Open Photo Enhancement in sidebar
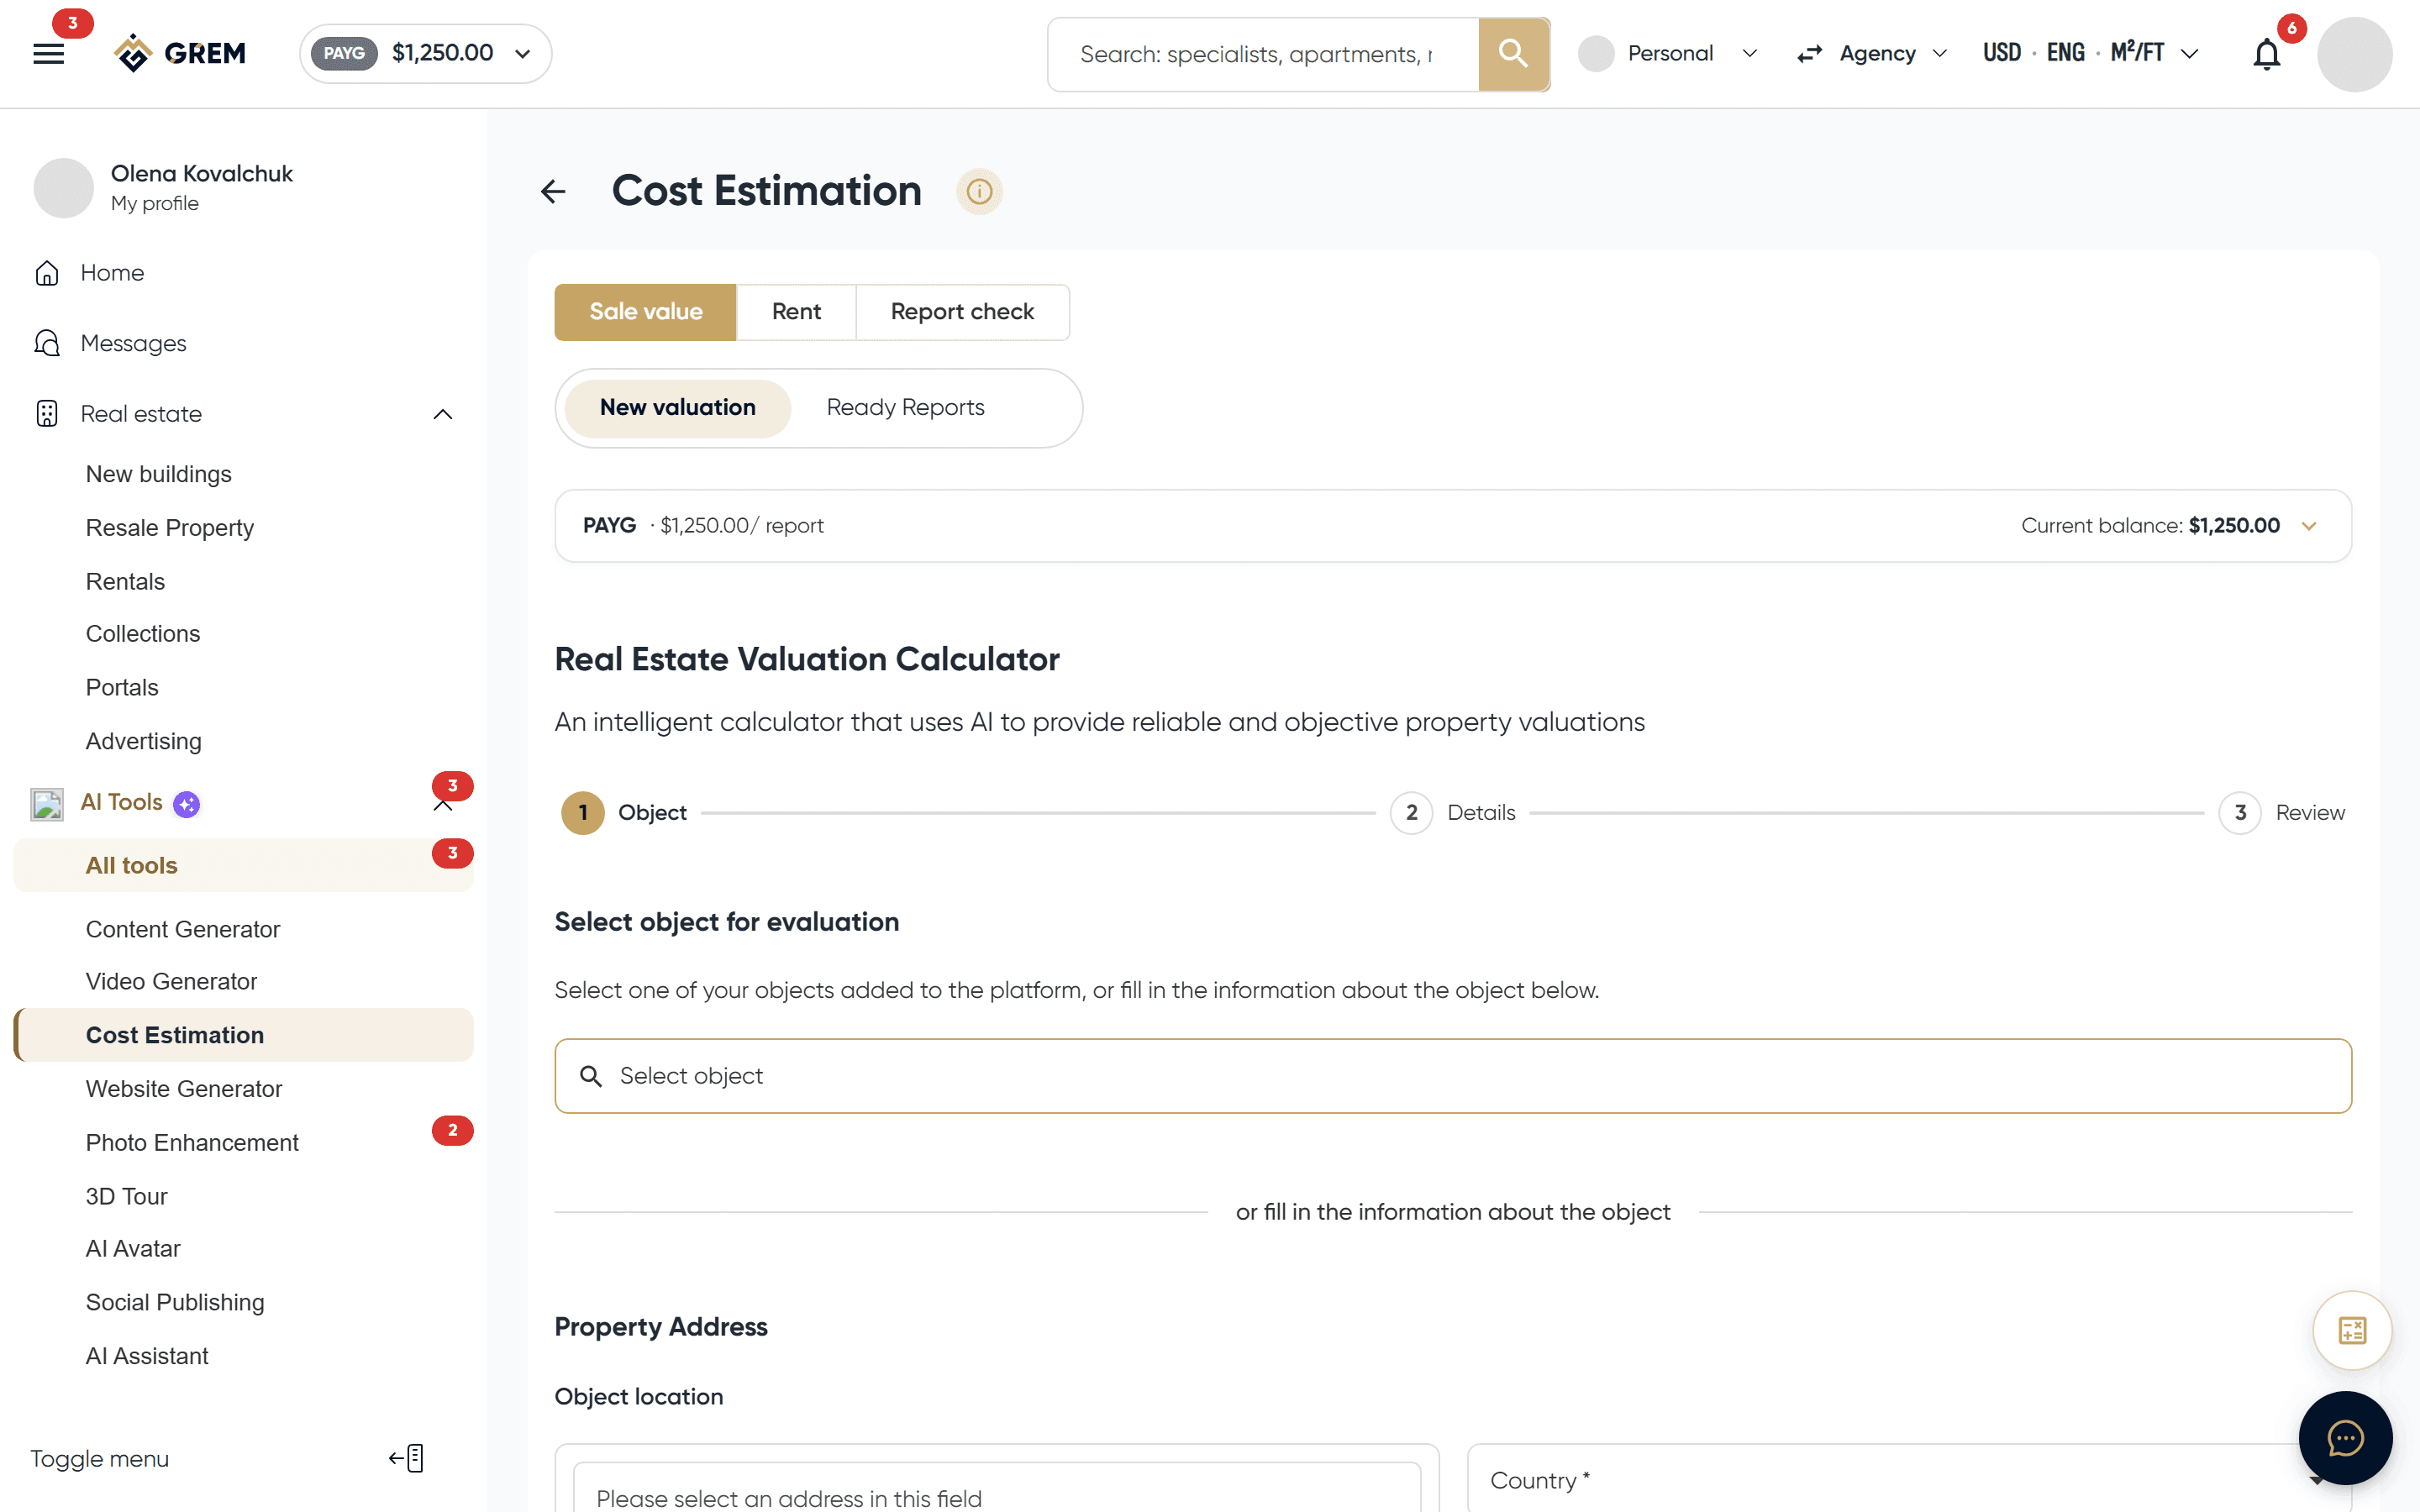2420x1512 pixels. (192, 1142)
